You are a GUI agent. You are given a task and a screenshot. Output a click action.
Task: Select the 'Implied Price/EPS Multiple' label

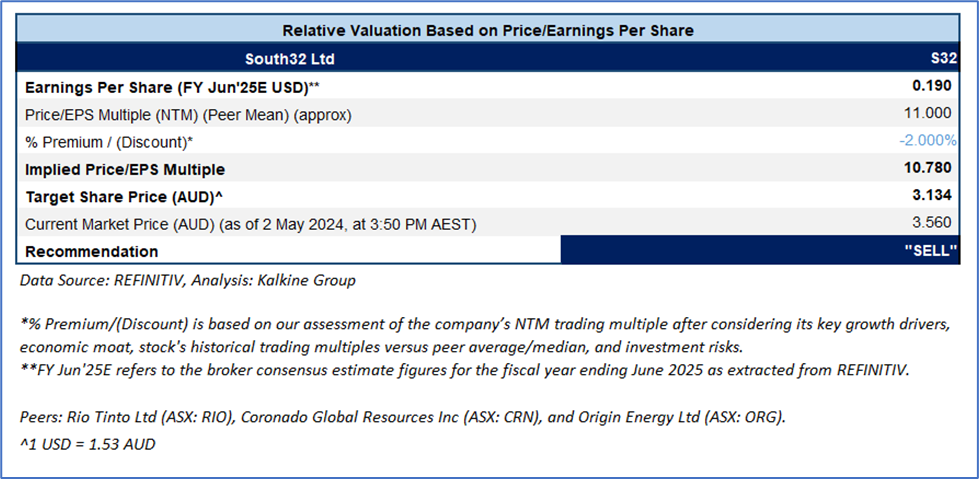(125, 170)
